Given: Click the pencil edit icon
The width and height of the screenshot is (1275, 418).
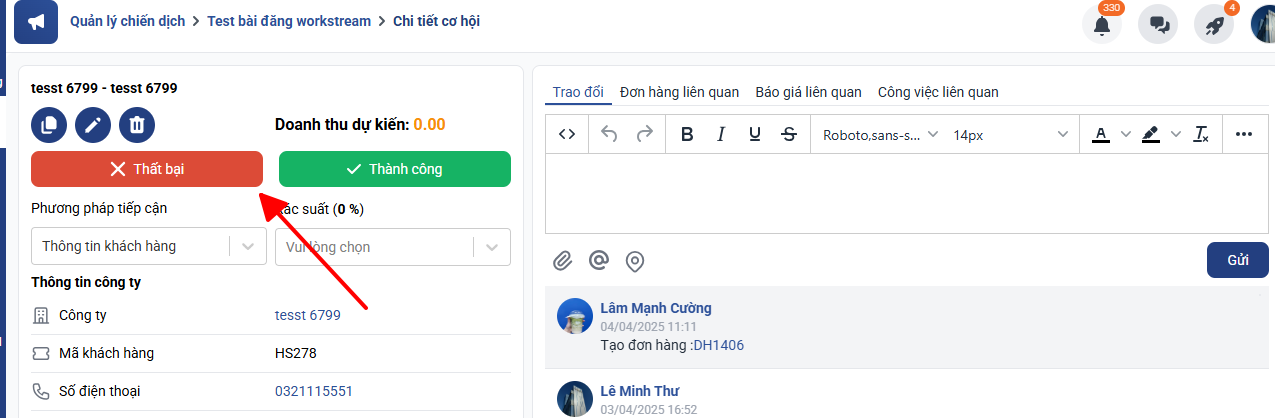Looking at the screenshot, I should [x=93, y=125].
